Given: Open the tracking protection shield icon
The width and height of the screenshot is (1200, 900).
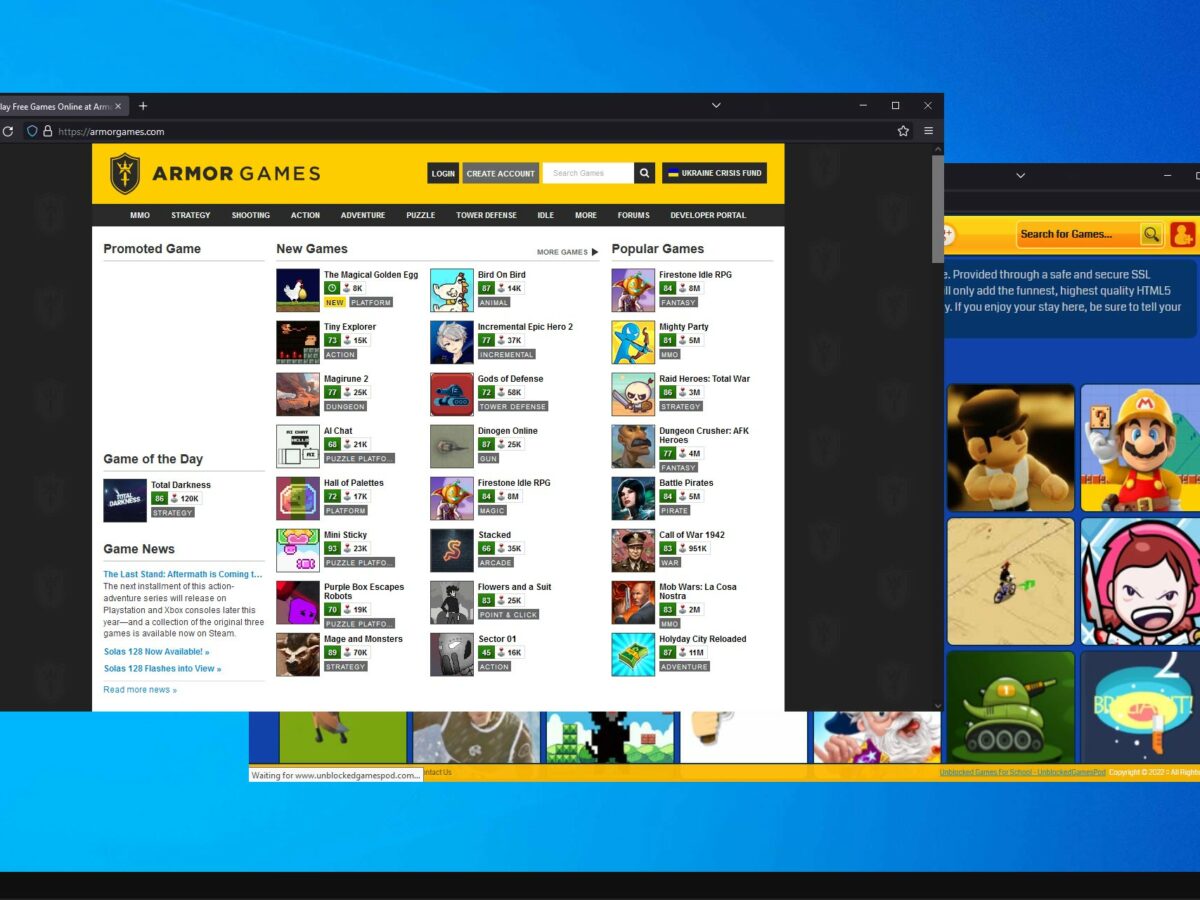Looking at the screenshot, I should (x=32, y=131).
